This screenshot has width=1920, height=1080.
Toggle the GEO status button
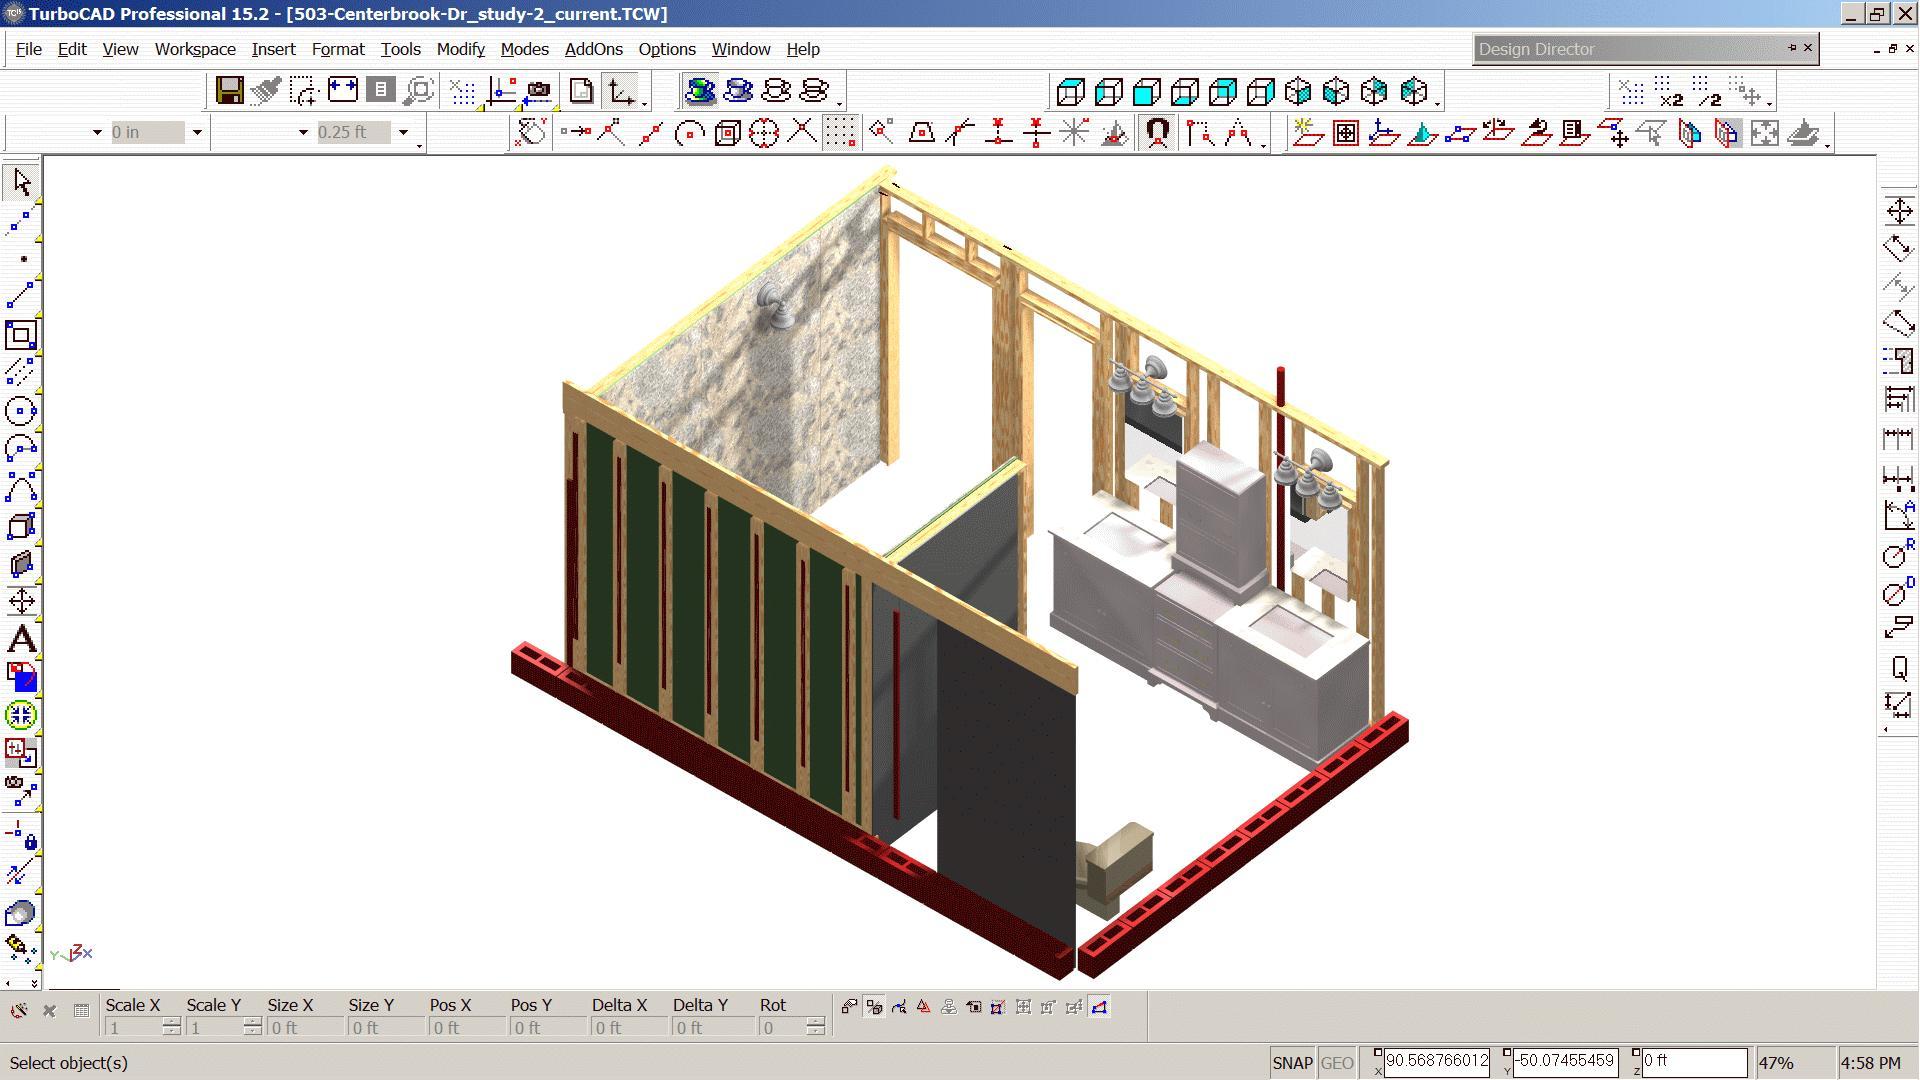click(1337, 1063)
